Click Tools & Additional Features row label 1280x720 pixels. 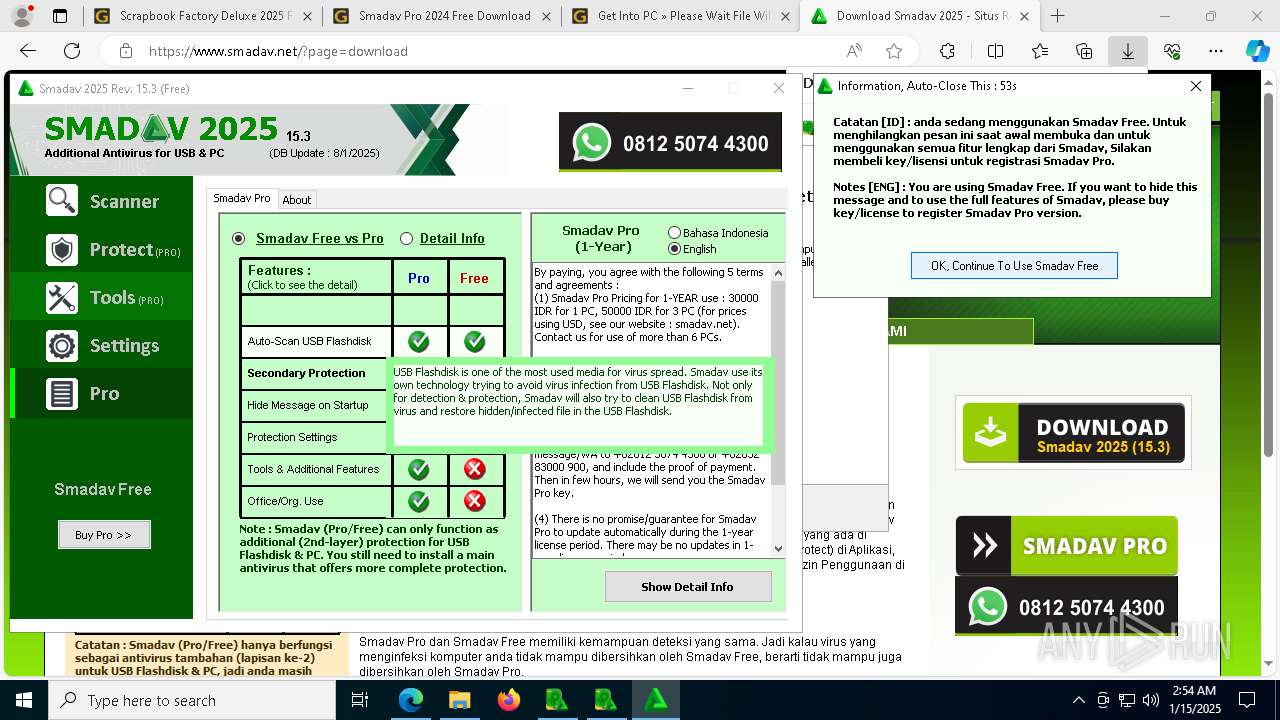(313, 469)
